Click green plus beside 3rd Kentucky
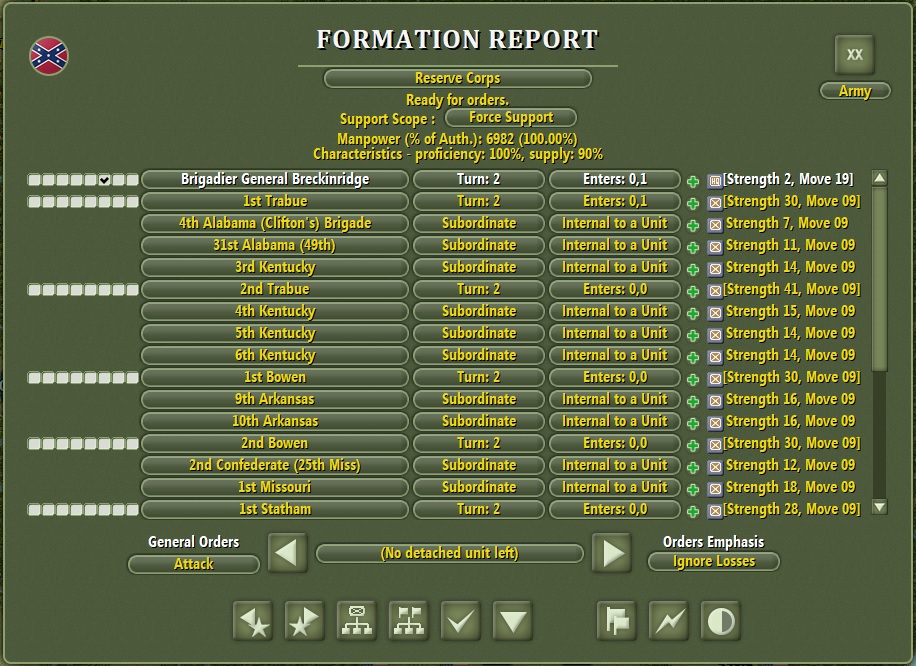916x666 pixels. (693, 269)
